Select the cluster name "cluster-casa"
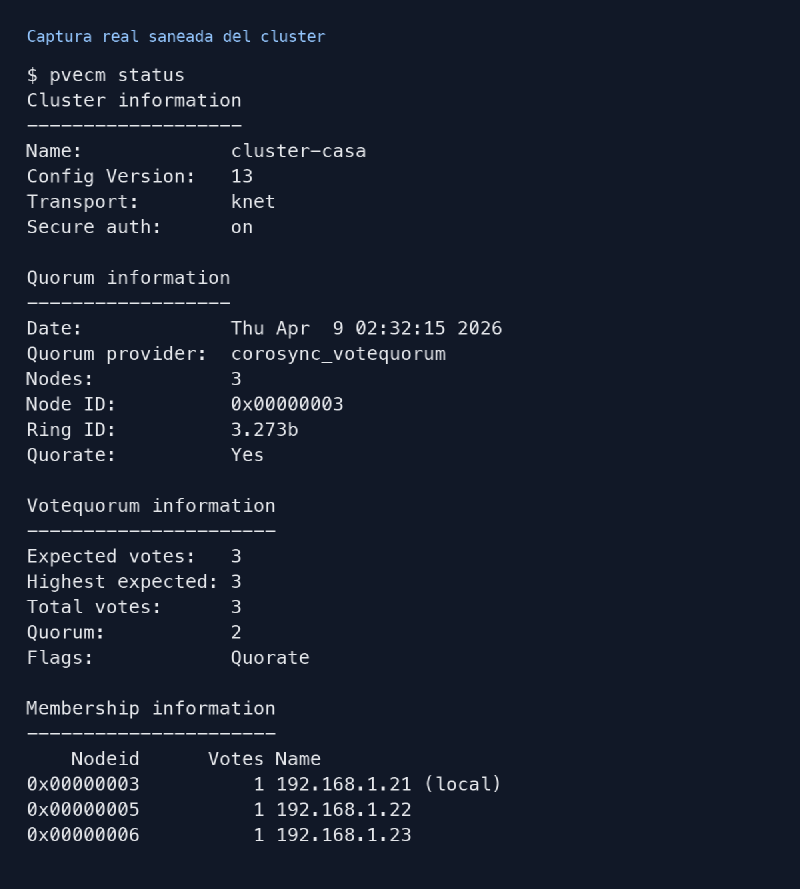Viewport: 800px width, 889px height. click(298, 151)
